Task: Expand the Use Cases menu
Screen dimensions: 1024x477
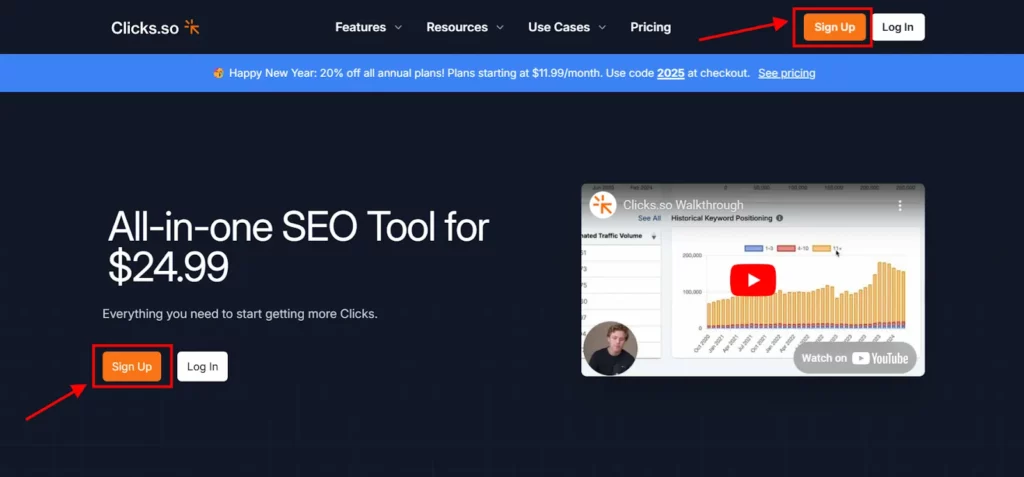Action: (567, 27)
